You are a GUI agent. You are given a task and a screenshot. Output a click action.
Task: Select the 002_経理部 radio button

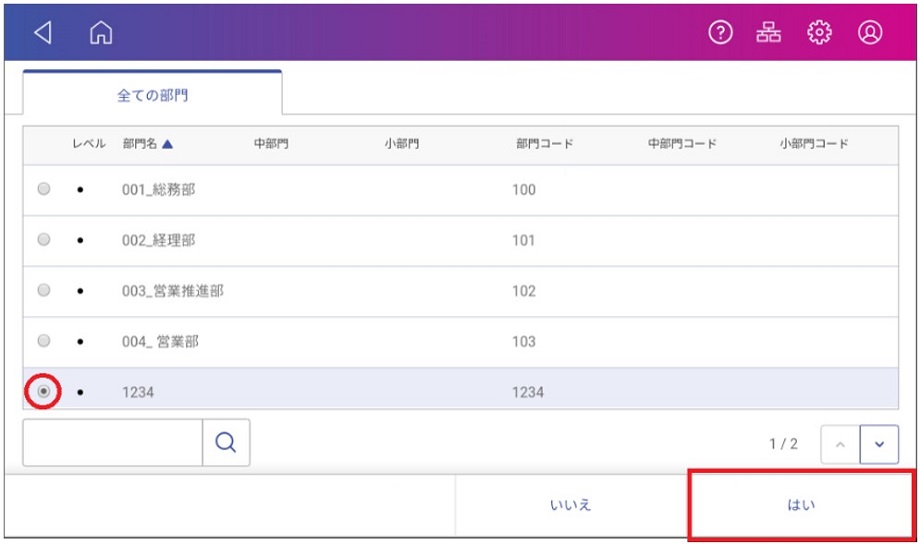tap(43, 239)
